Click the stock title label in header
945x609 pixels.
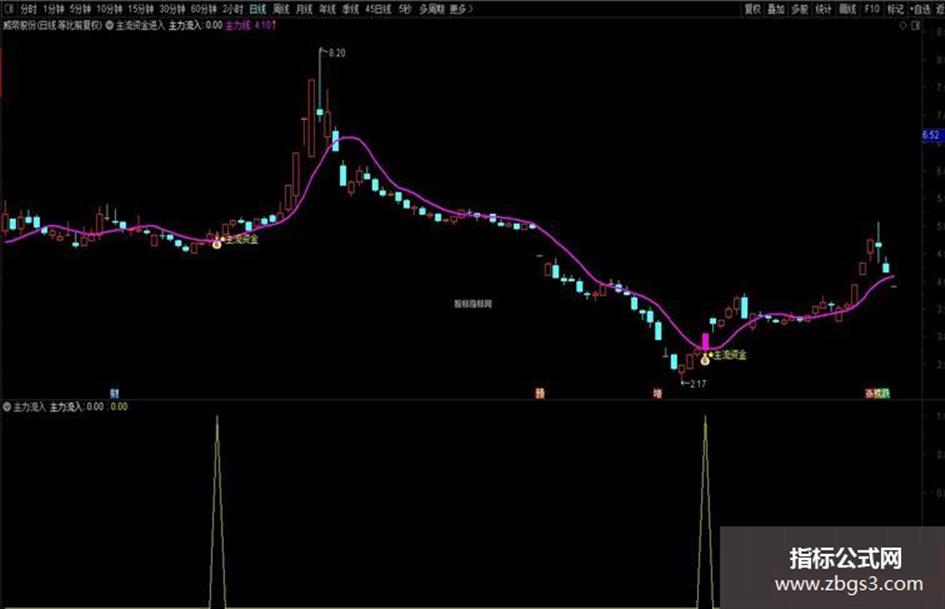coord(53,26)
